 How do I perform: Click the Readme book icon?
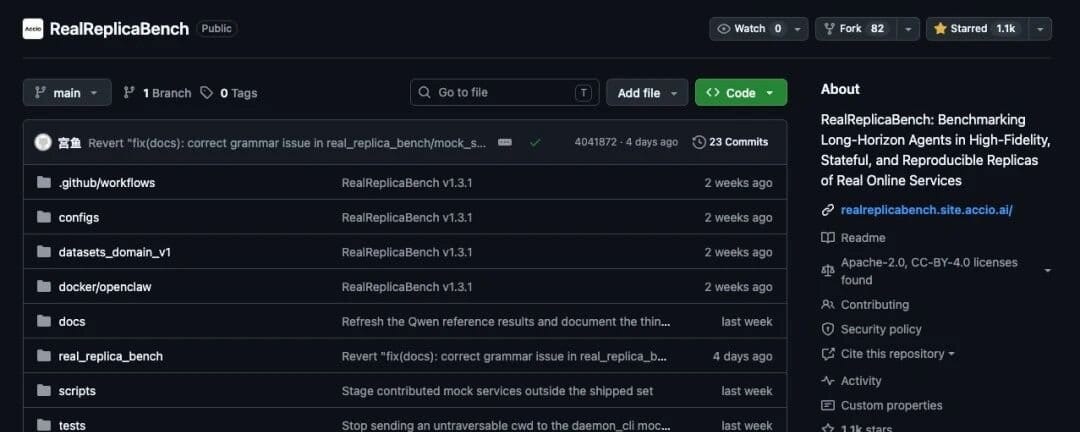[x=828, y=238]
